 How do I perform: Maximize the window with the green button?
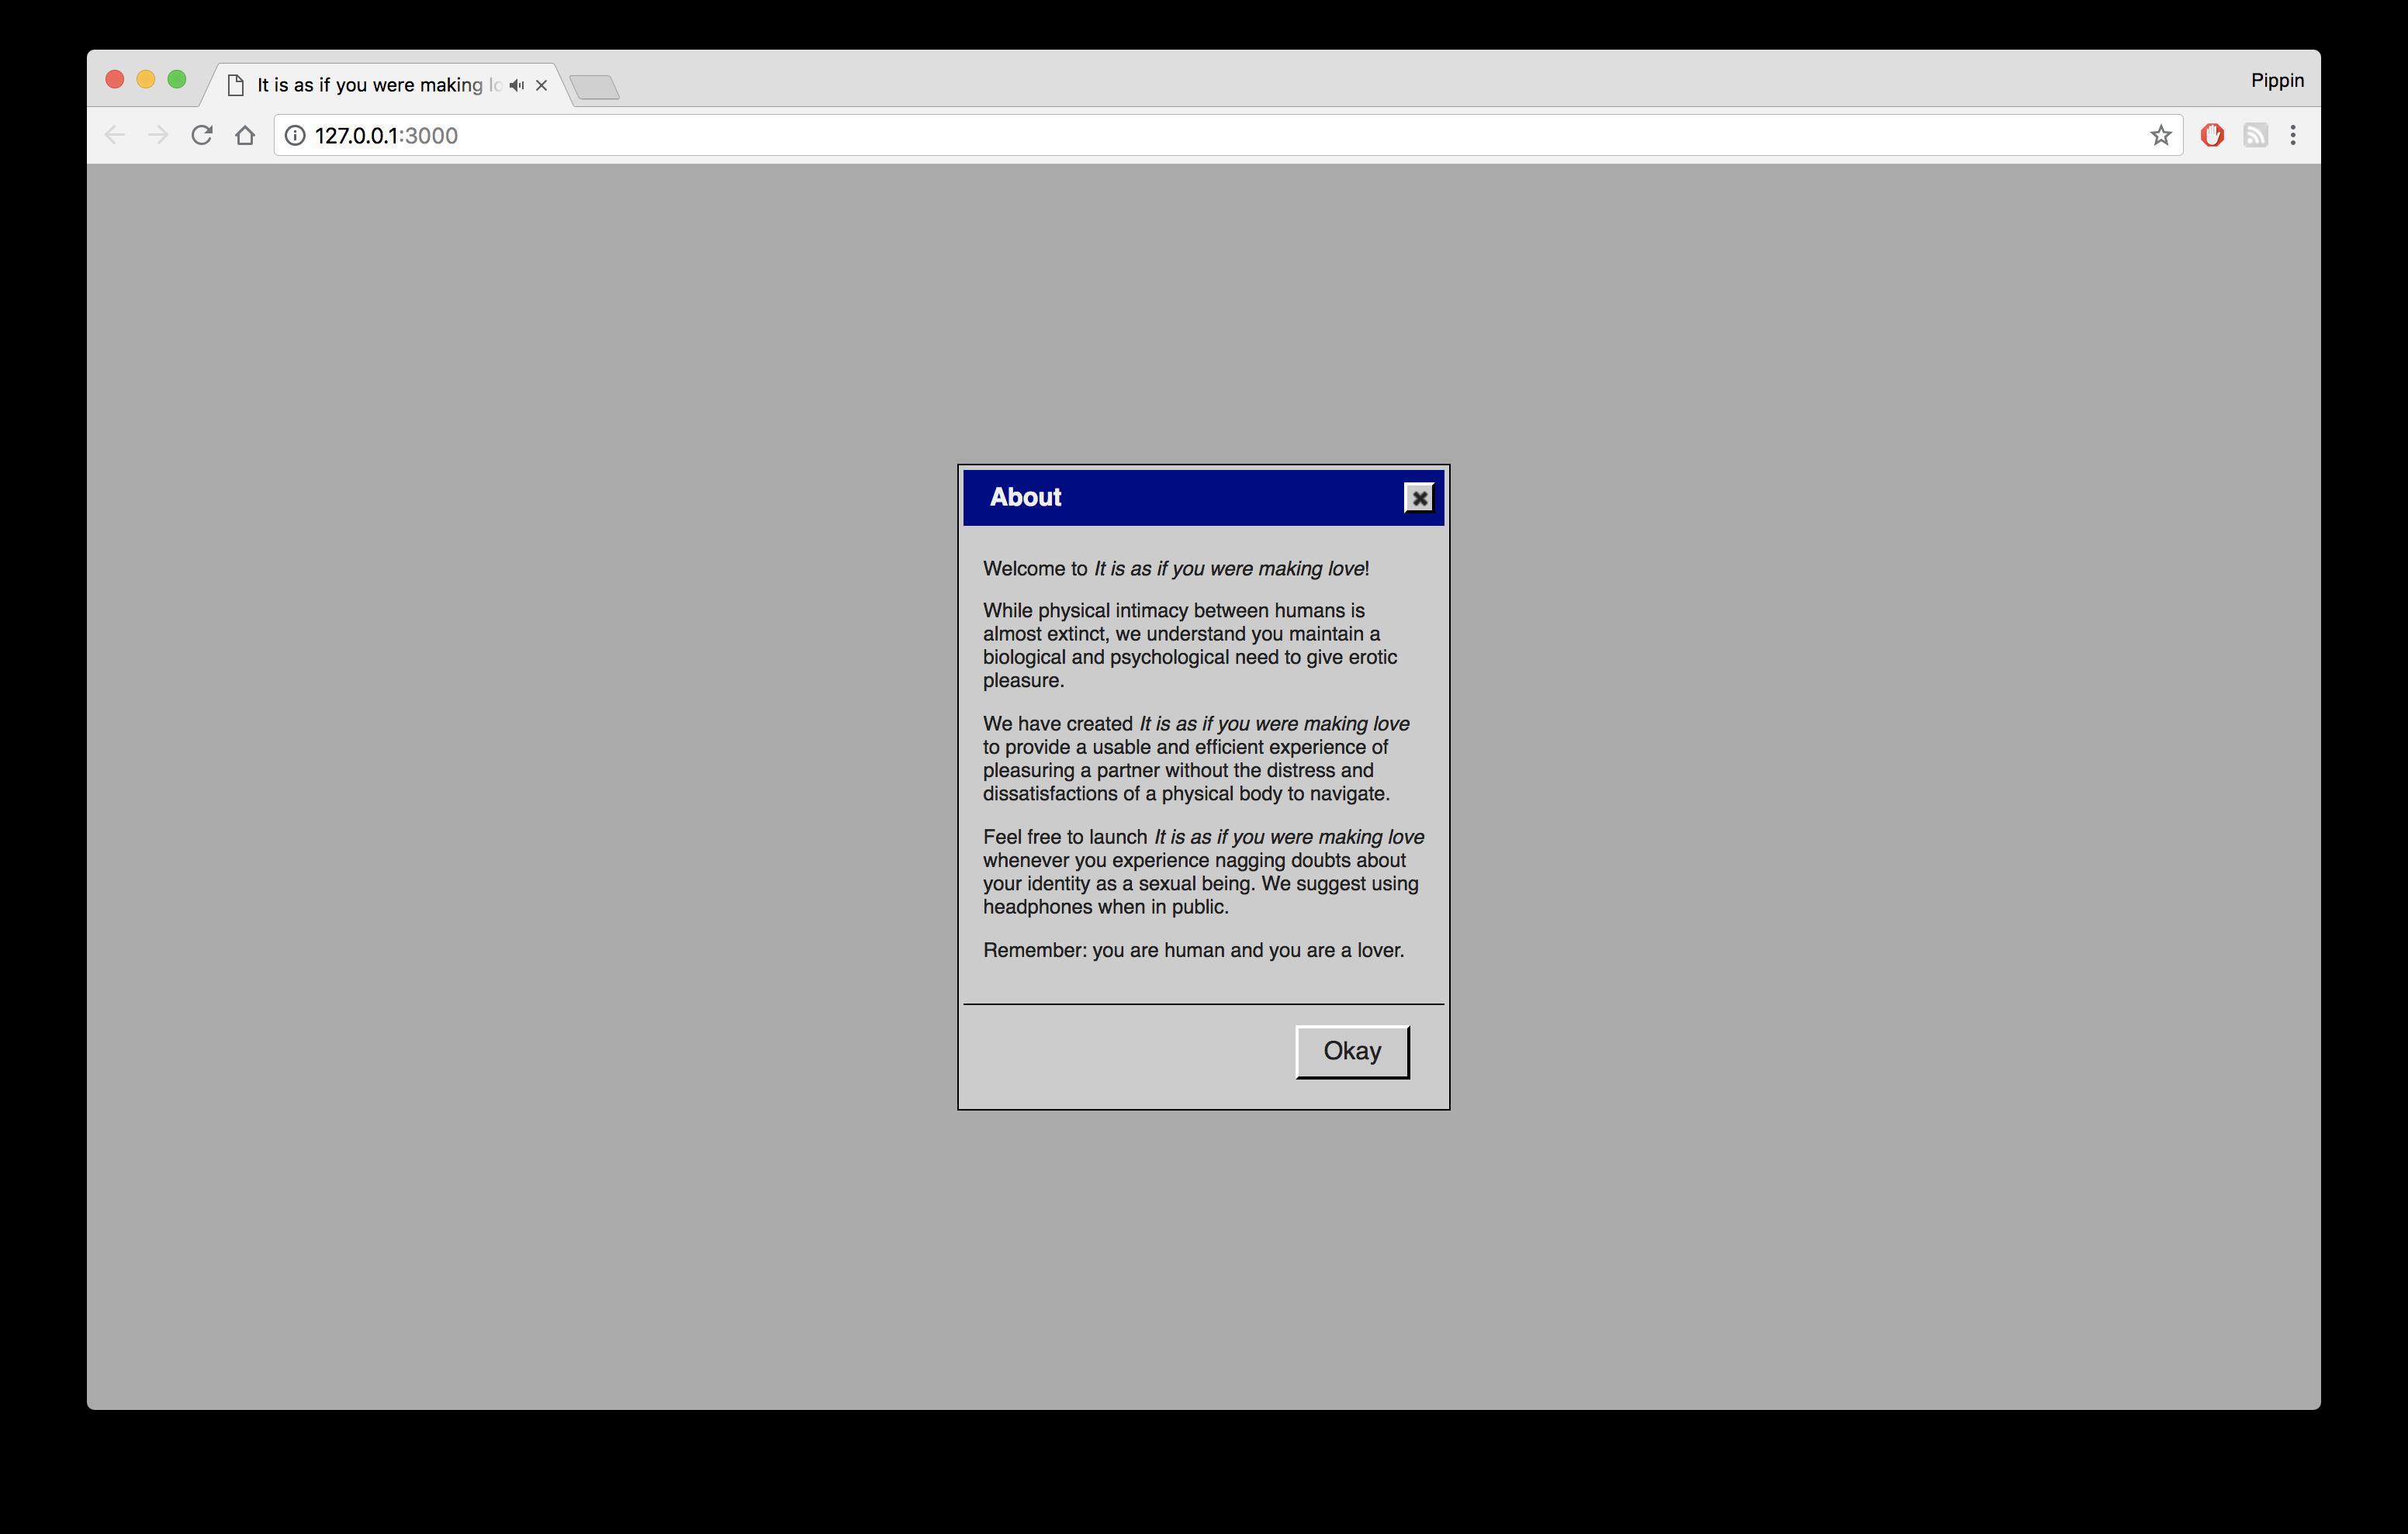[177, 80]
